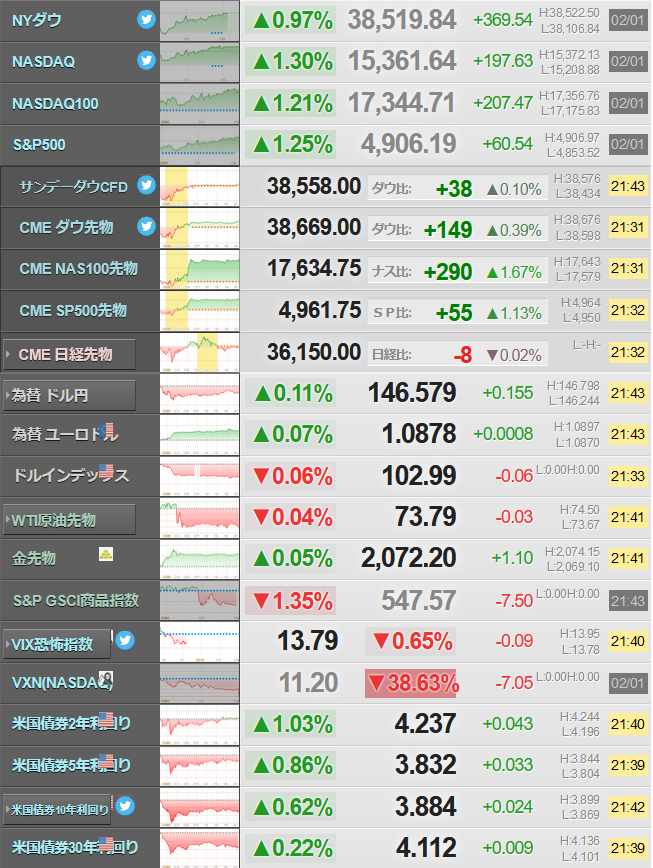Click the 02/01 date on NYダウ
The image size is (653, 868).
628,20
